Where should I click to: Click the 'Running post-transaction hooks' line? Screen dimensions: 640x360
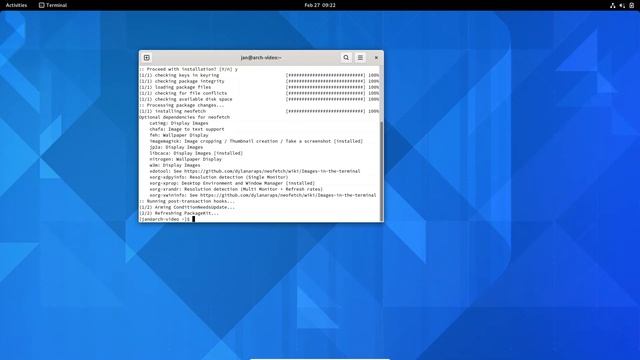click(187, 201)
